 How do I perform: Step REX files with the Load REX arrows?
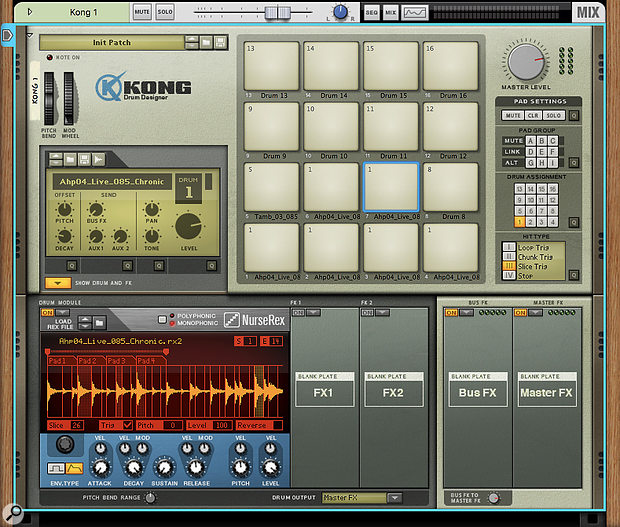point(85,323)
